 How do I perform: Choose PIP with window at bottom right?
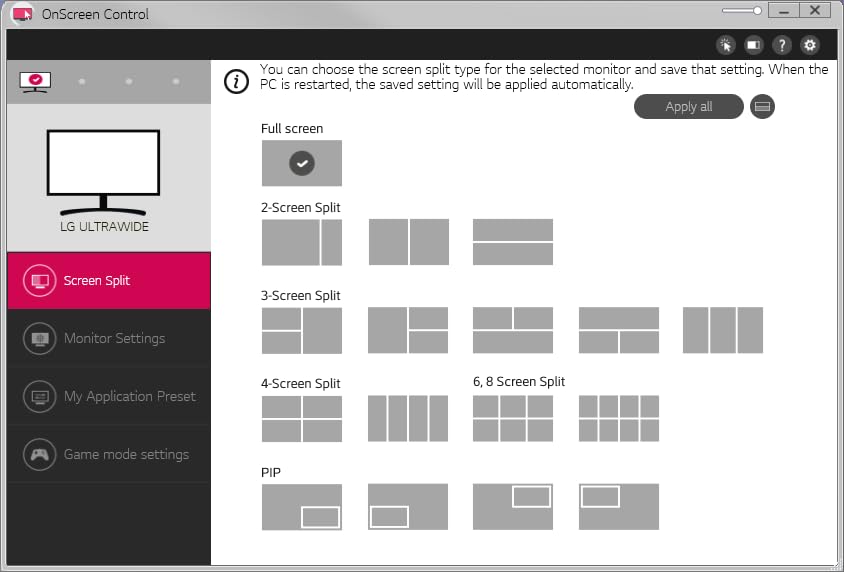[301, 507]
